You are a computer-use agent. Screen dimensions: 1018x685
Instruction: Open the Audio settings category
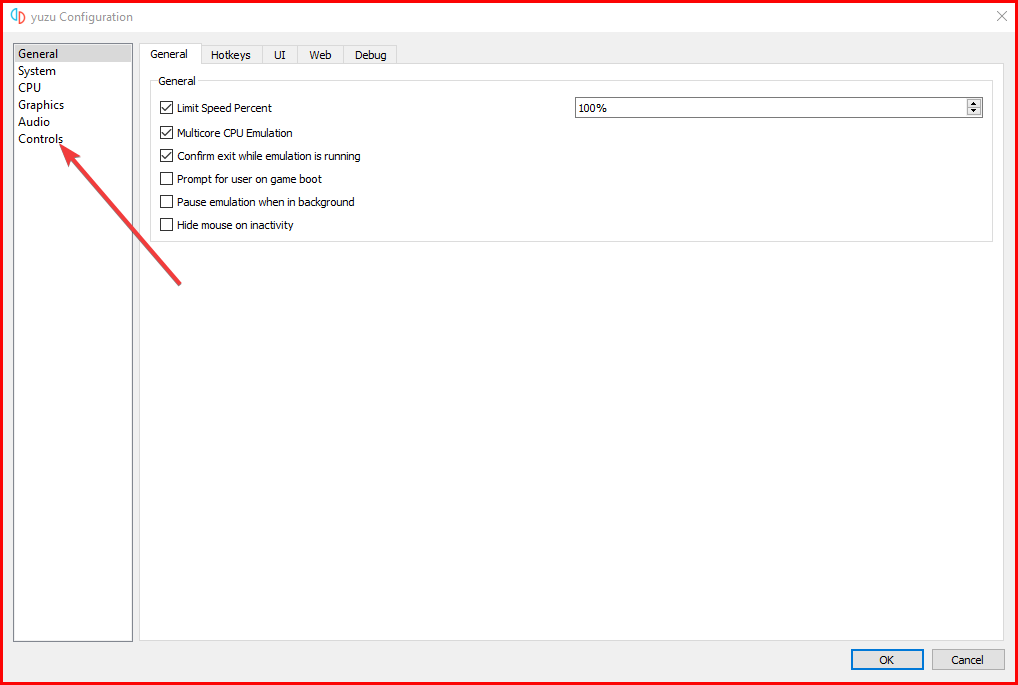point(73,121)
